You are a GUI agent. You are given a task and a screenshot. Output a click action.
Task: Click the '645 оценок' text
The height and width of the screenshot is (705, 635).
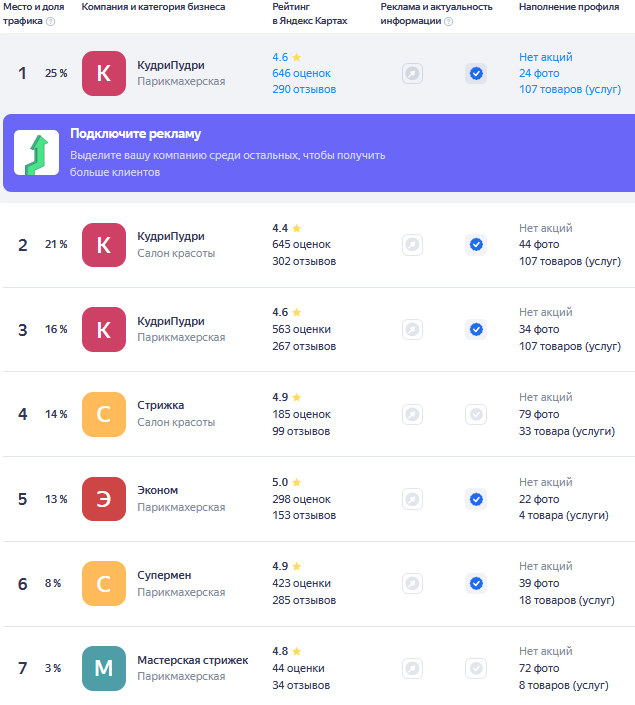301,245
